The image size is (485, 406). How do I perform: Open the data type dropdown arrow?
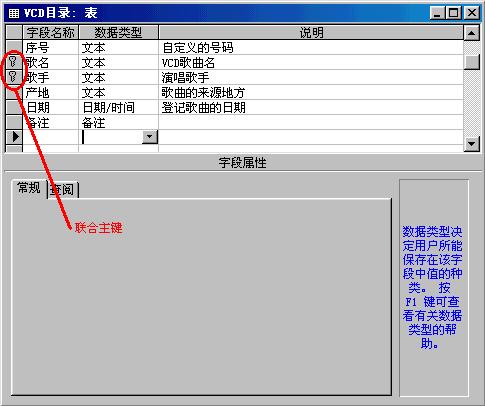coord(150,137)
